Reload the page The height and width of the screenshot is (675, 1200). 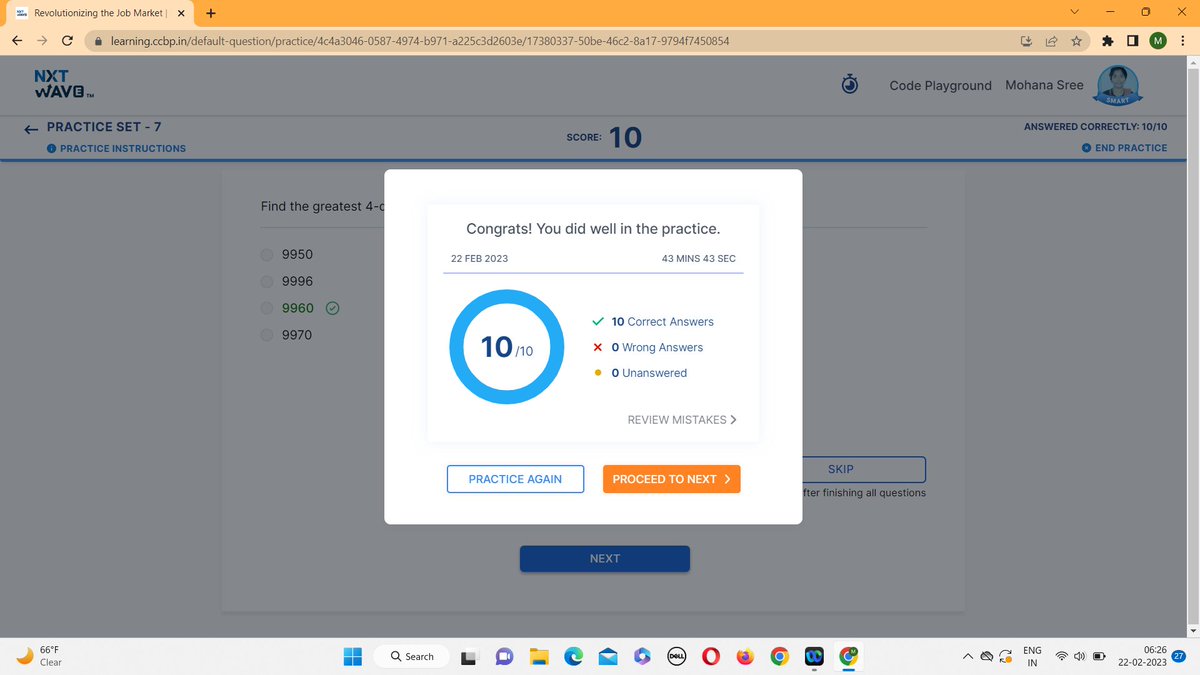click(x=66, y=42)
